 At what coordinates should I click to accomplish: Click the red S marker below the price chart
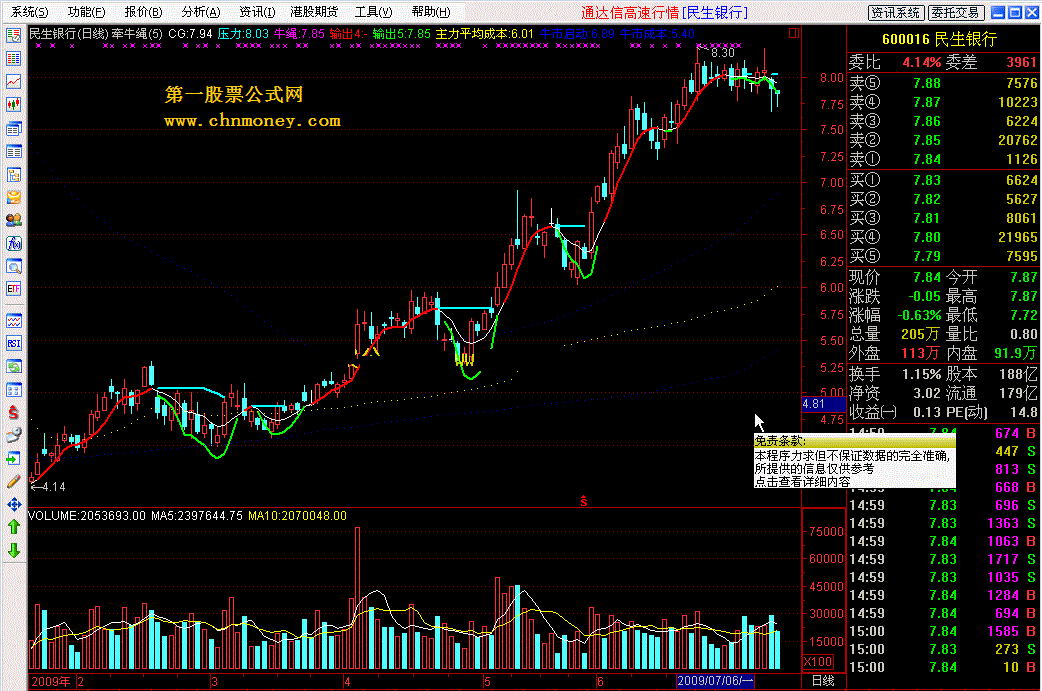(583, 501)
